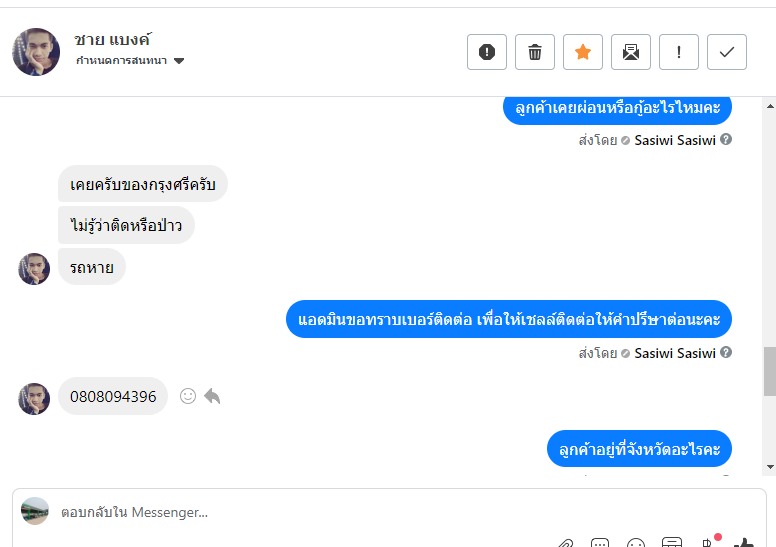
Task: Click scrollbar down arrow in chat pane
Action: point(770,467)
